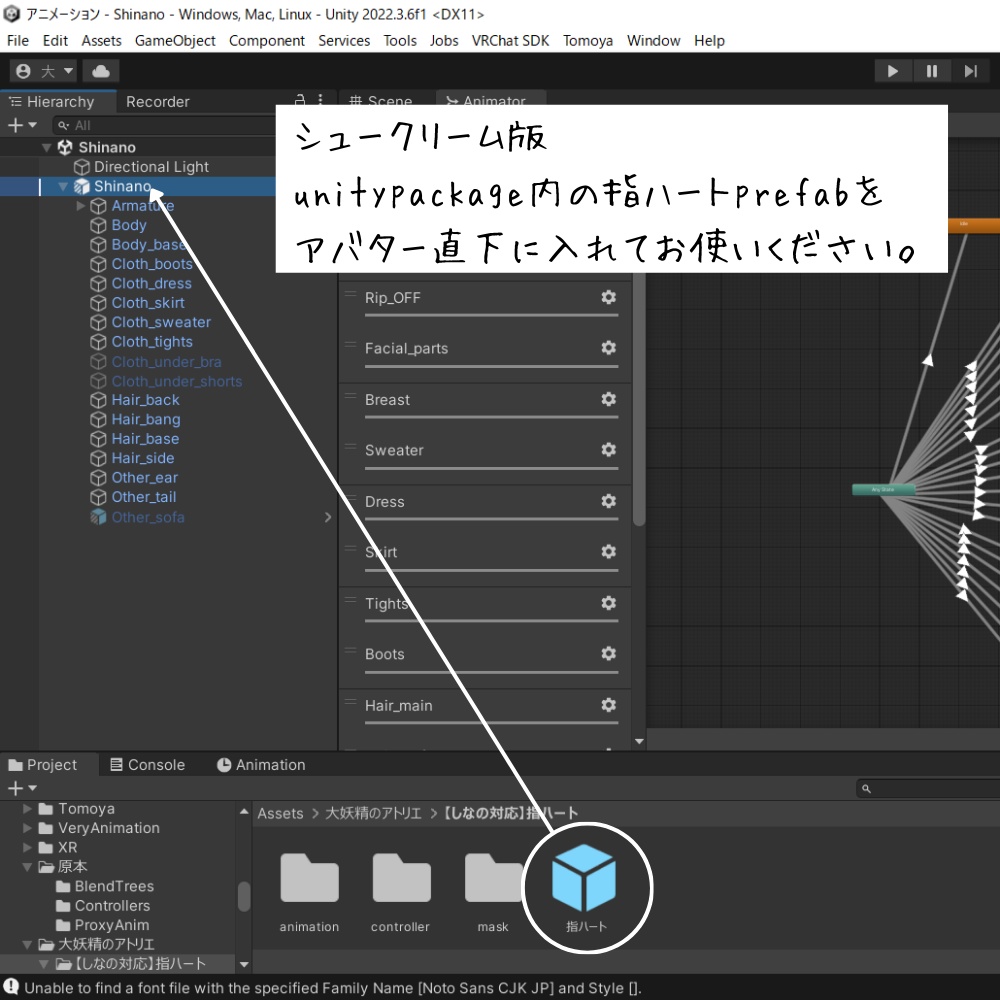Open settings gear for Skirt layer

[x=608, y=552]
